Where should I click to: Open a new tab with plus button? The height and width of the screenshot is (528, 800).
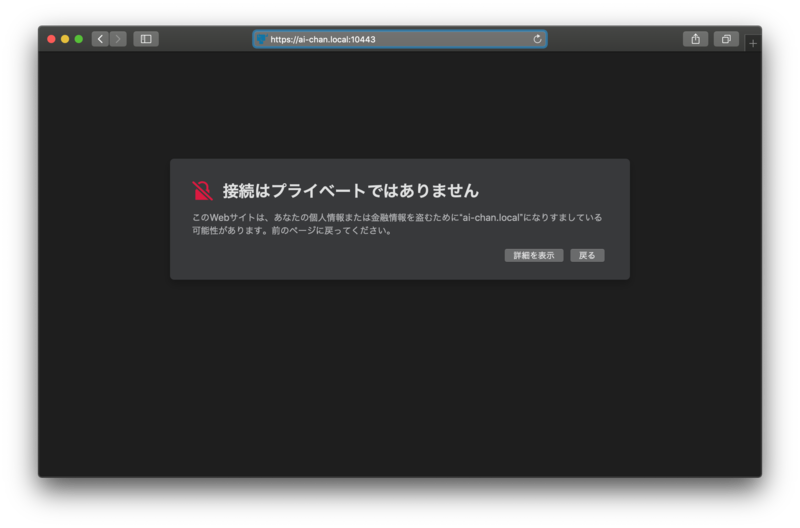click(x=753, y=43)
